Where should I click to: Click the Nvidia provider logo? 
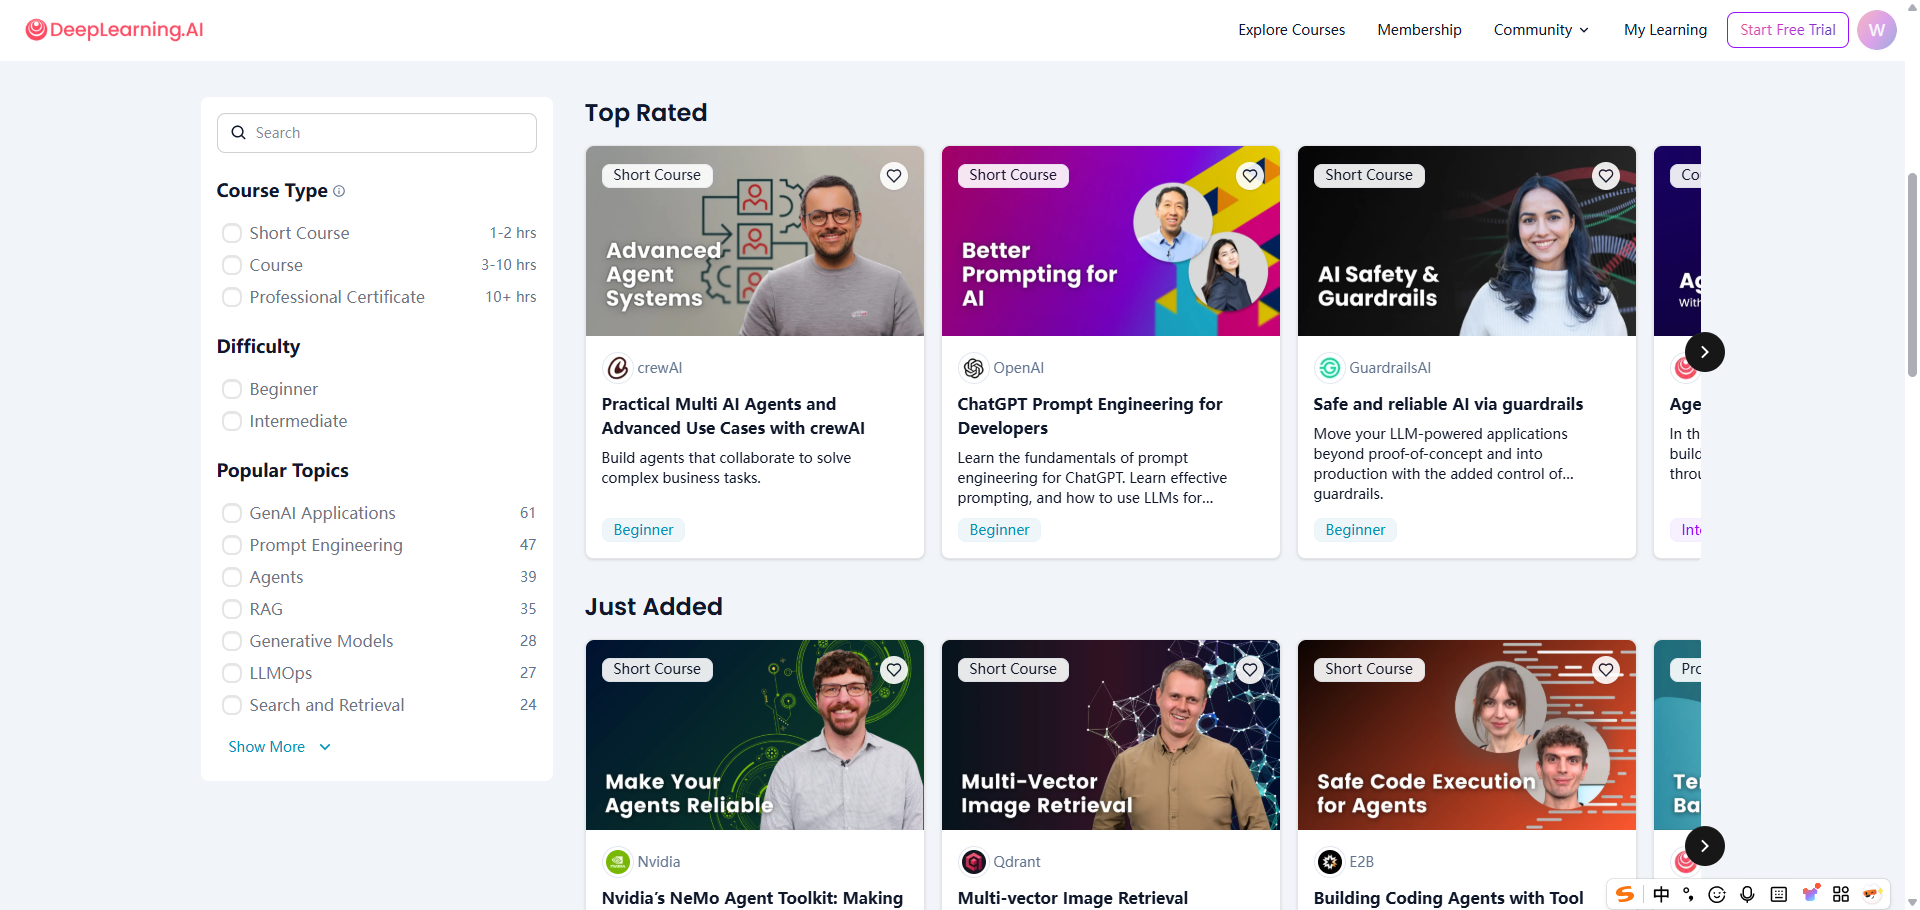618,862
